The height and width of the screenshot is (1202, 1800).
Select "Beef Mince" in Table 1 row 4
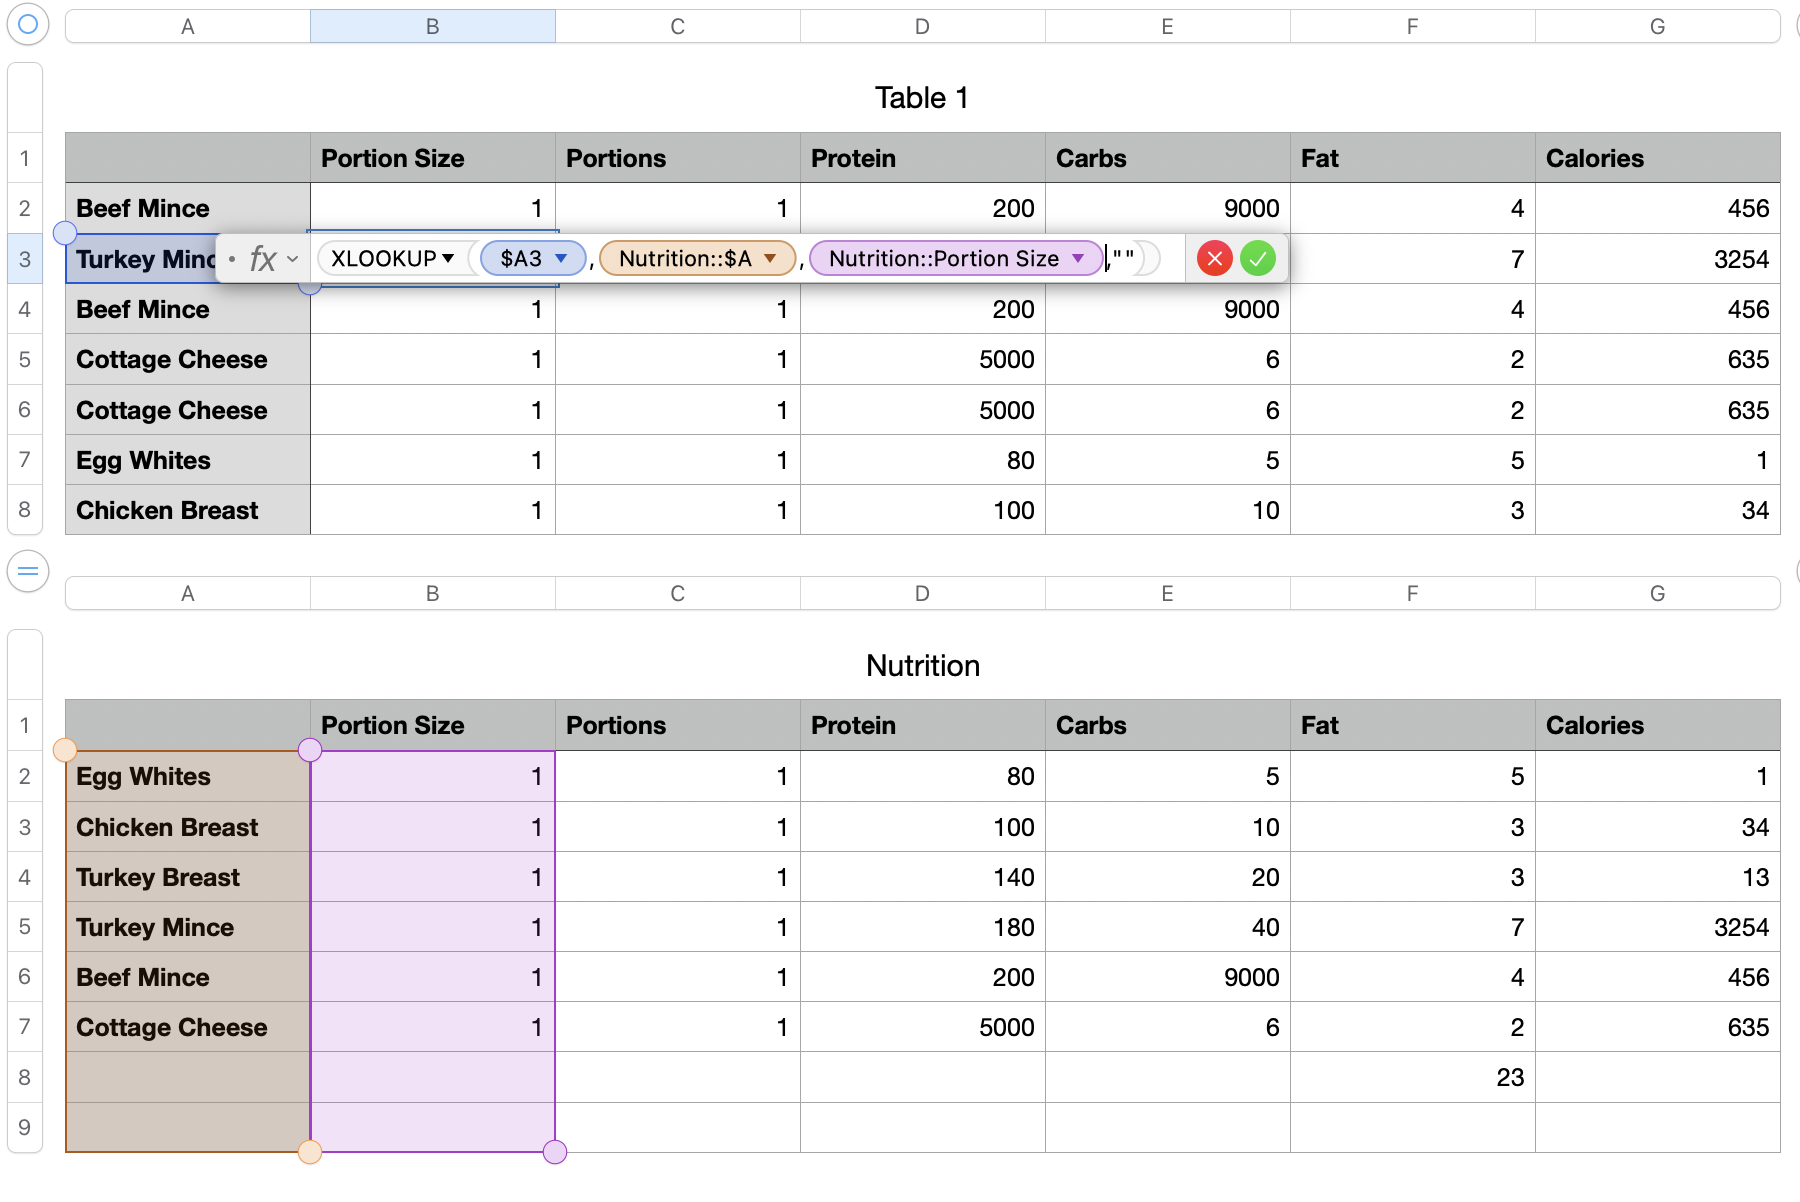click(143, 309)
